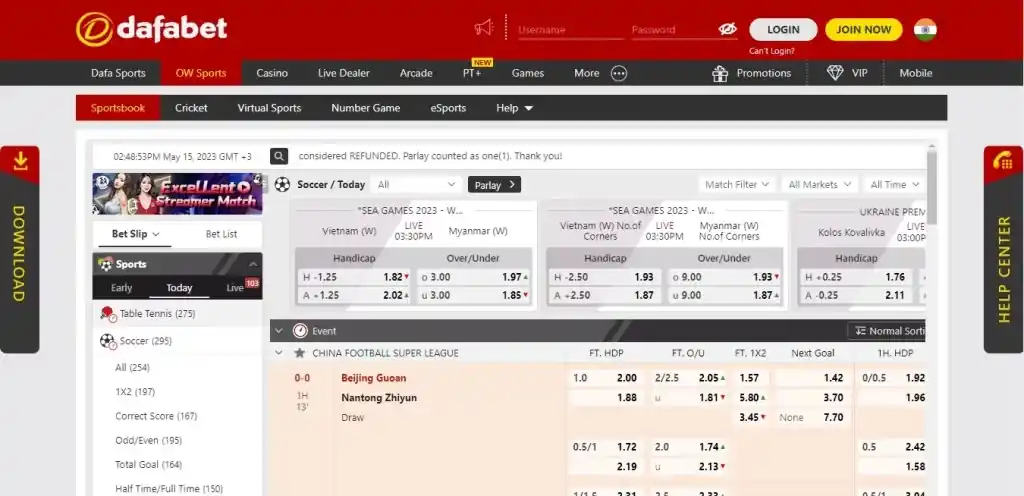
Task: Select the Sportsbook tab
Action: point(118,108)
